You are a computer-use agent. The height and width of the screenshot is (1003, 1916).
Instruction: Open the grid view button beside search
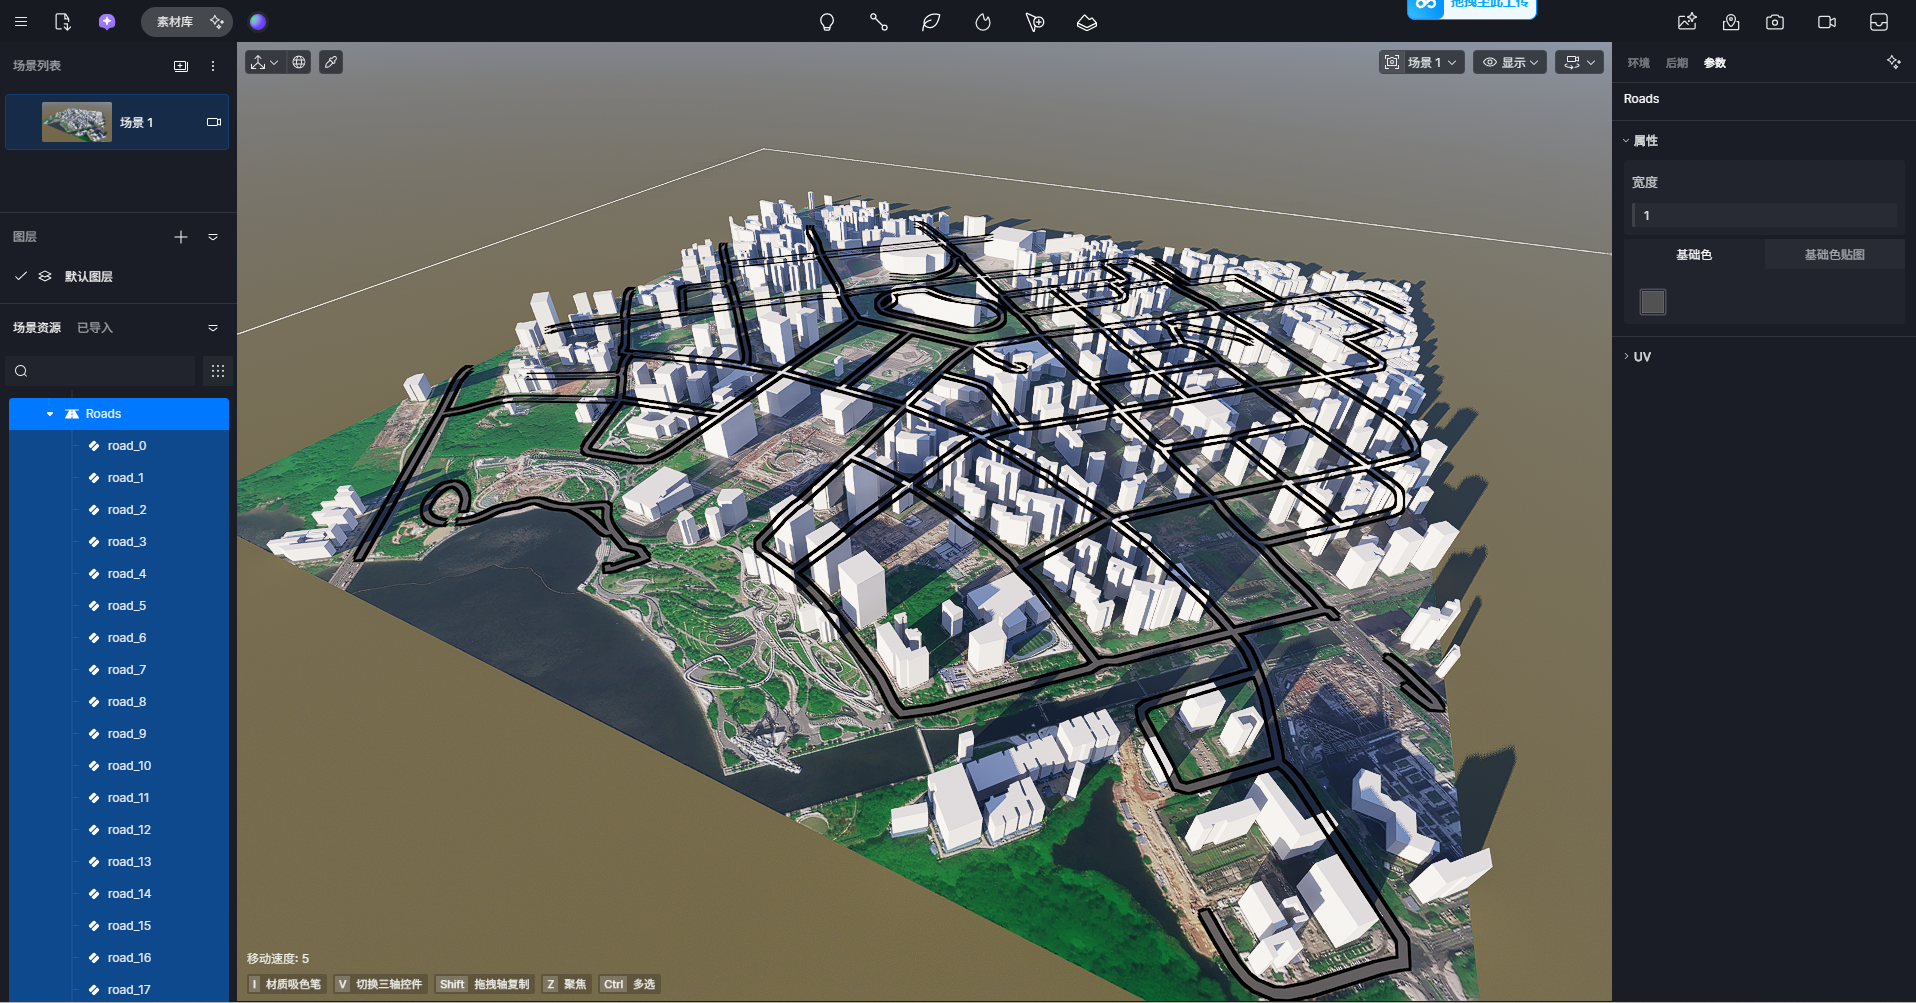click(x=217, y=371)
